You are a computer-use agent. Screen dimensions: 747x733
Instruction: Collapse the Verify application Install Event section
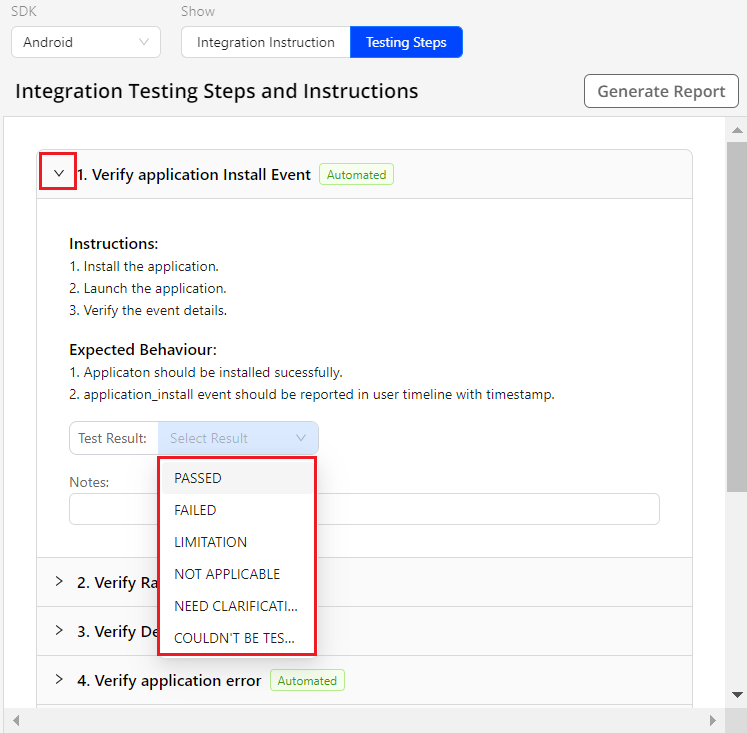tap(59, 174)
